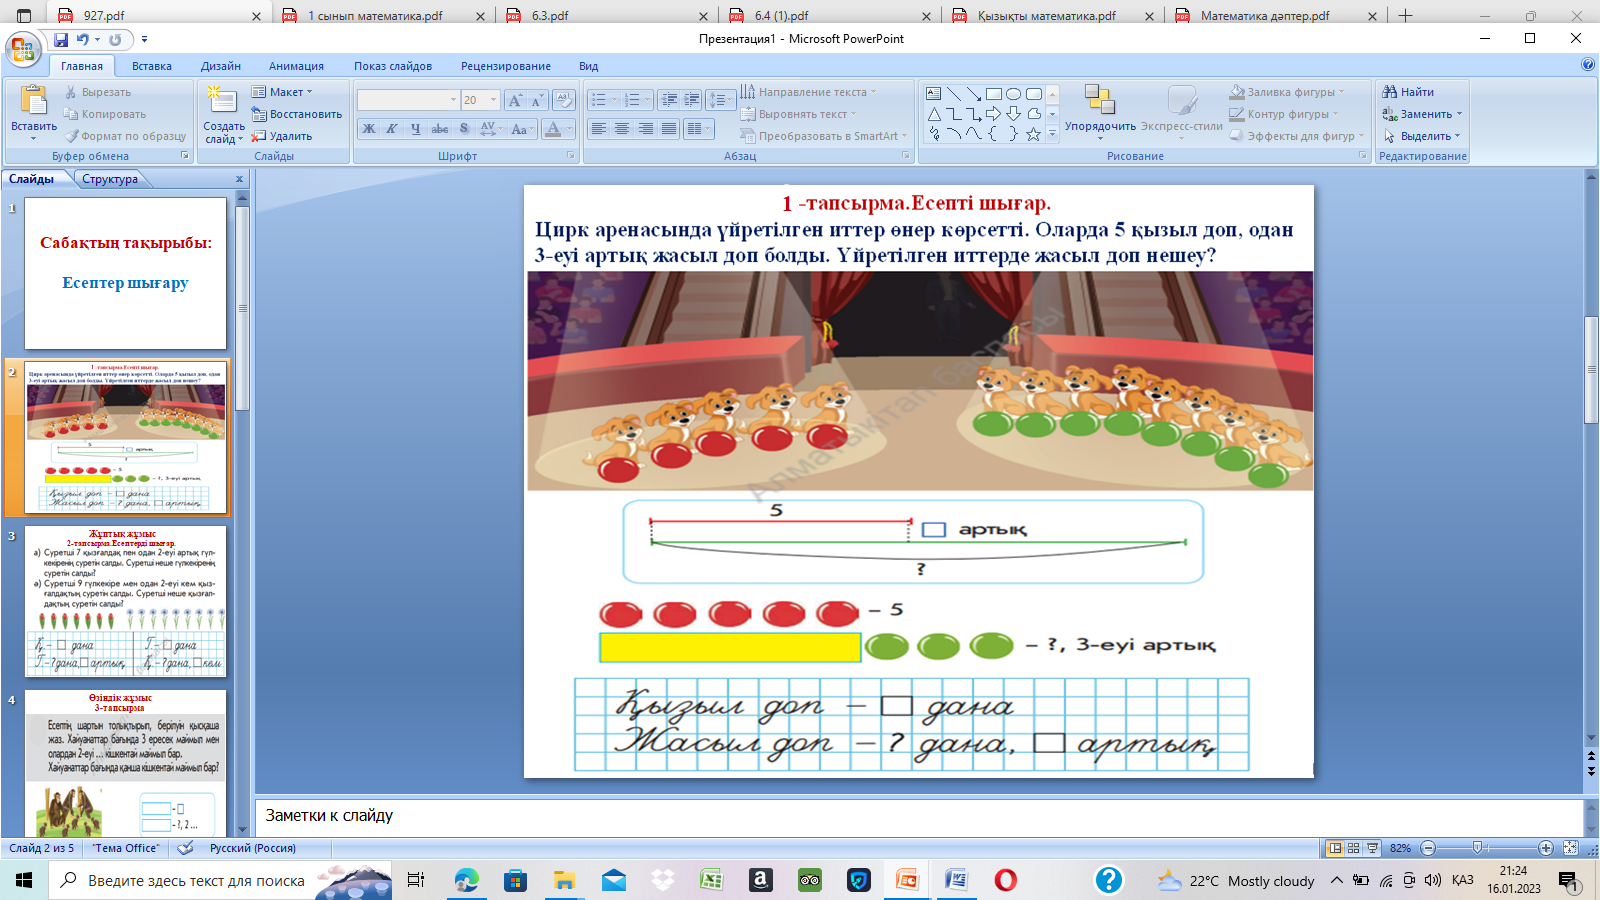Click the spell check icon in status bar
Screen dimensions: 1600x900
[x=185, y=848]
